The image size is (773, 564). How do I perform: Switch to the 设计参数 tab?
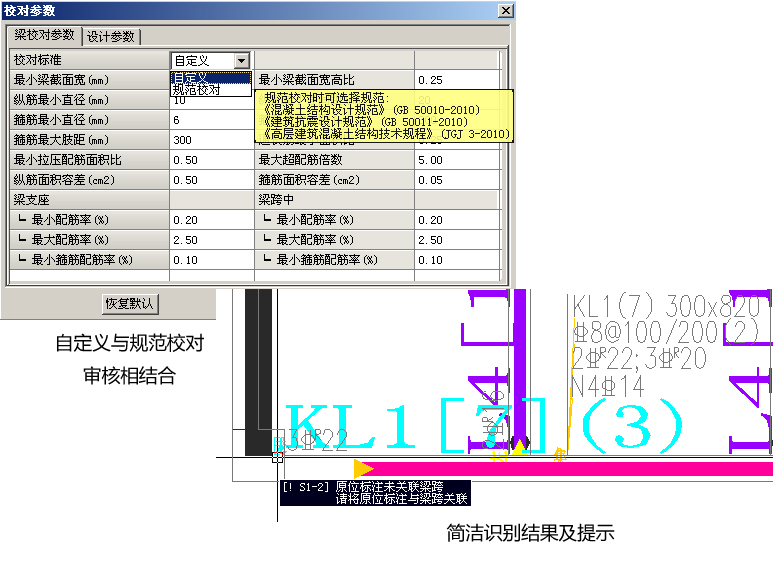click(111, 37)
